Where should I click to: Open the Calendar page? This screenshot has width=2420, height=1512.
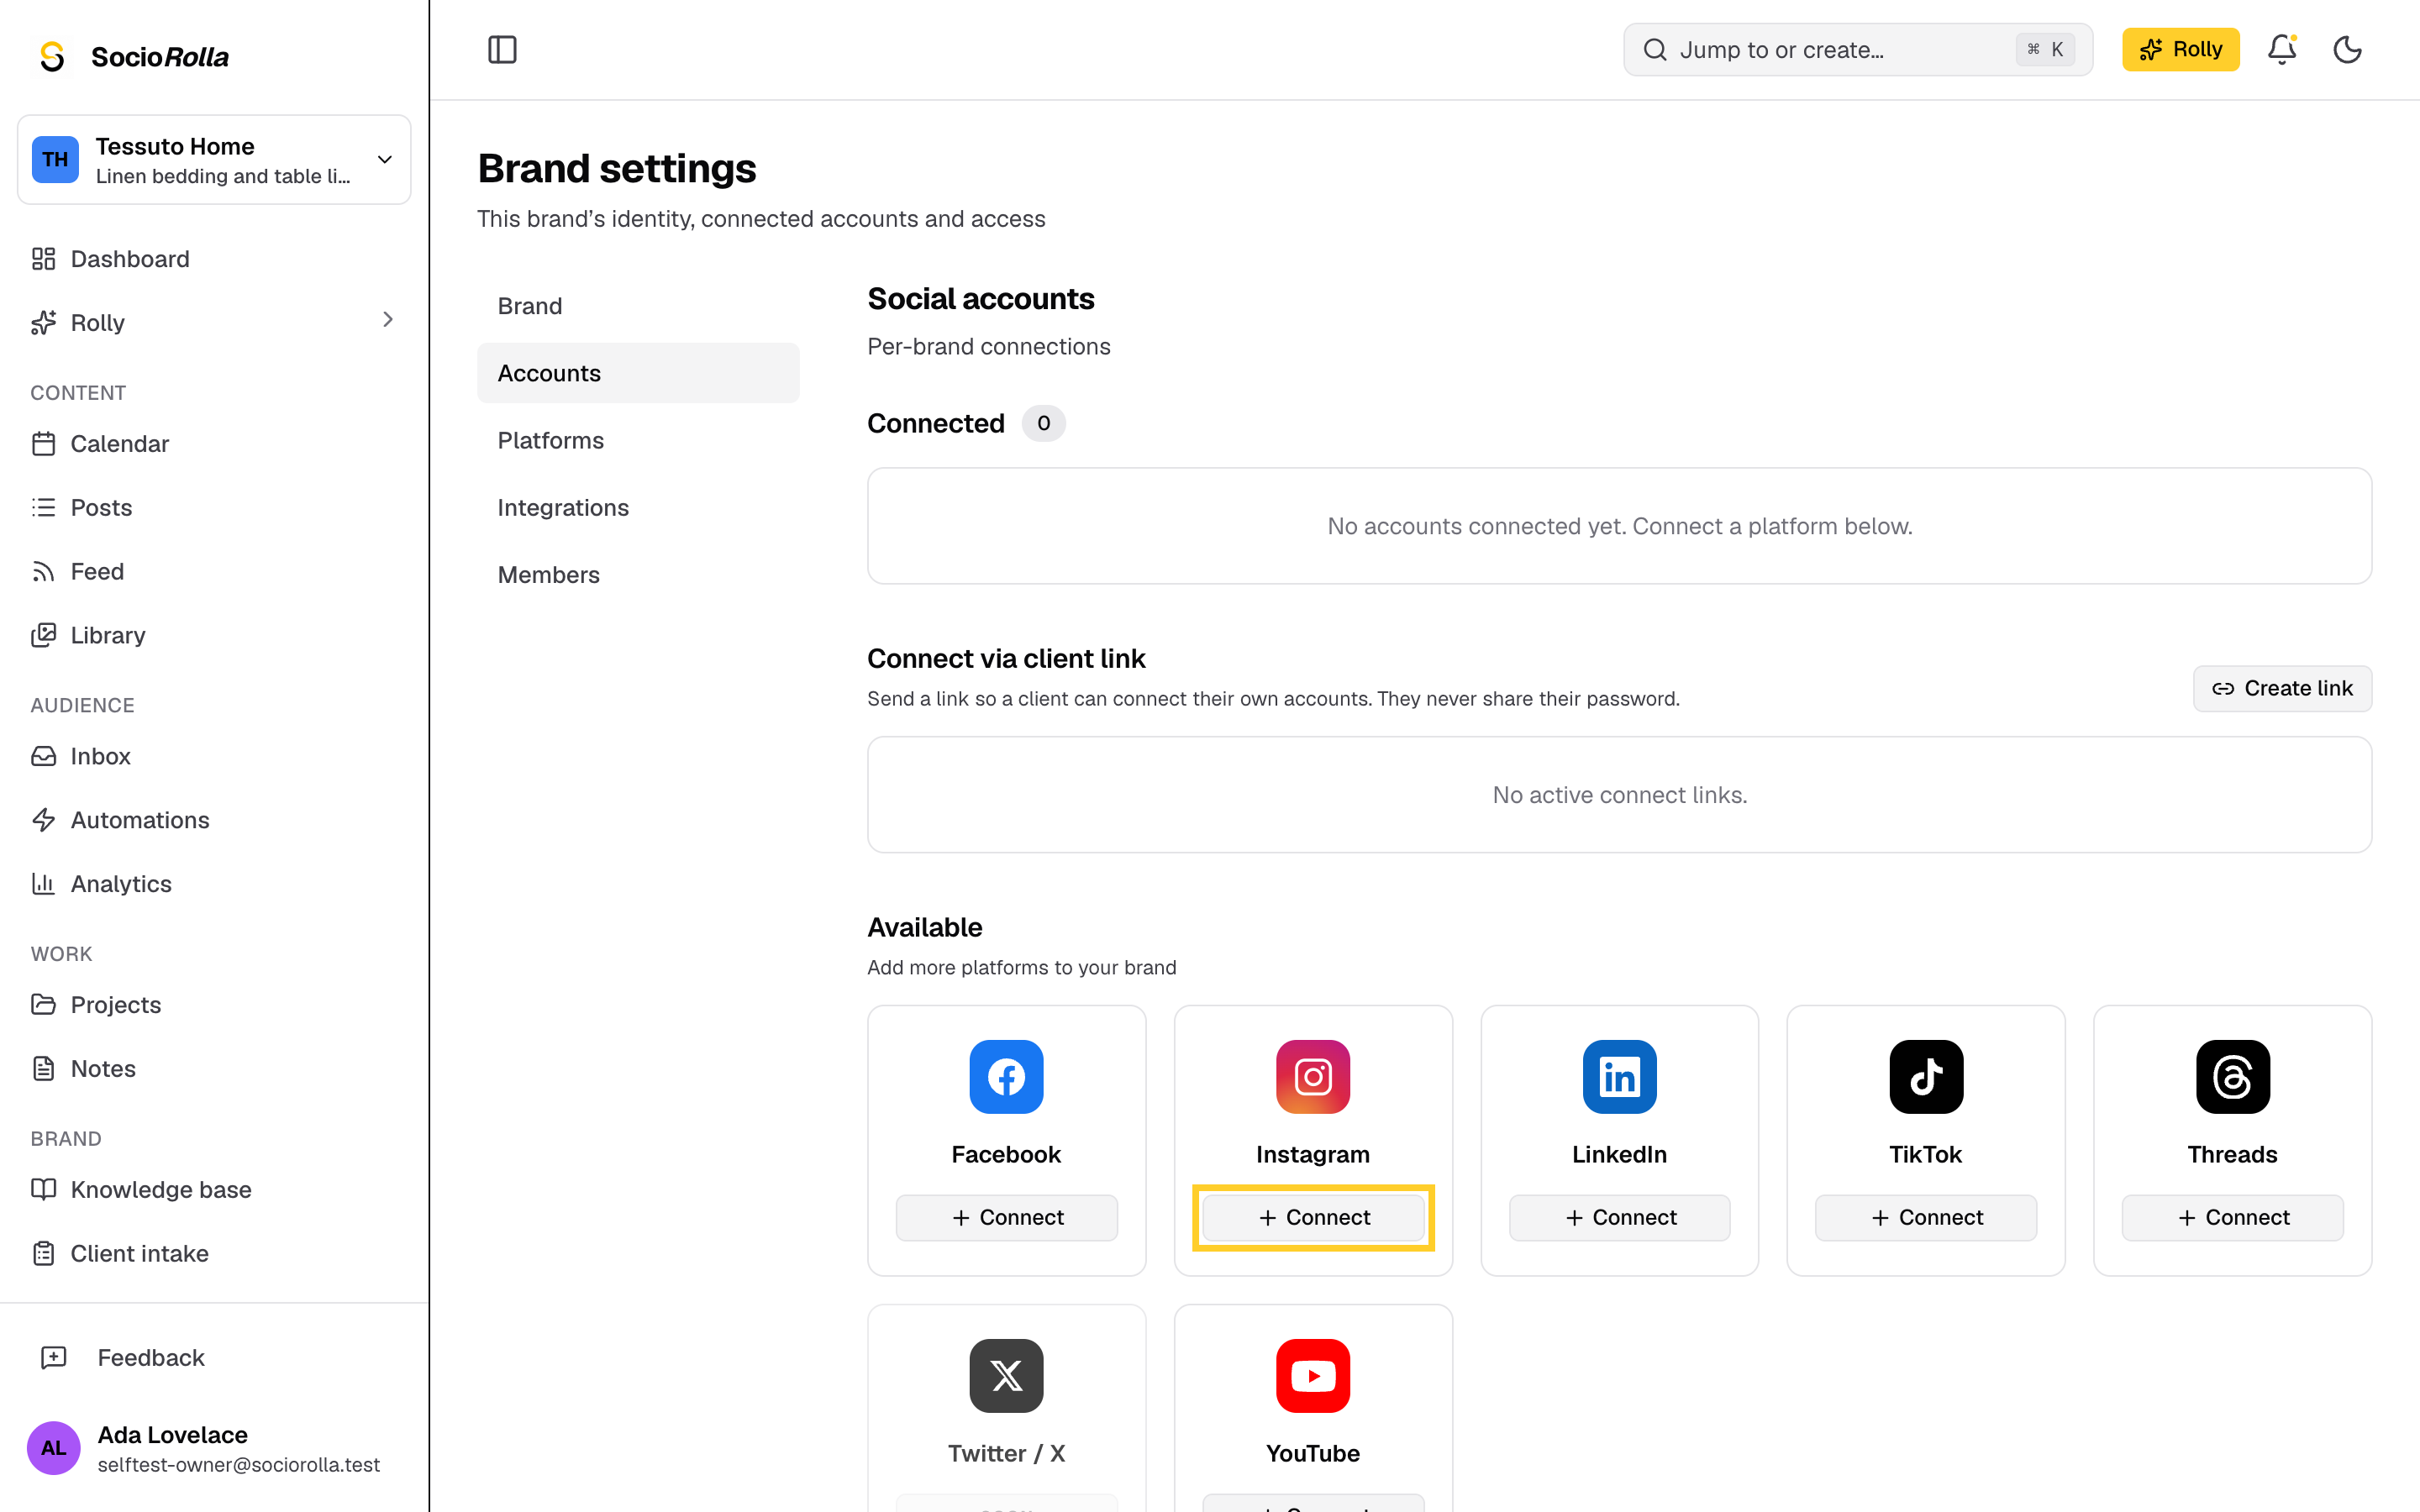[214, 444]
